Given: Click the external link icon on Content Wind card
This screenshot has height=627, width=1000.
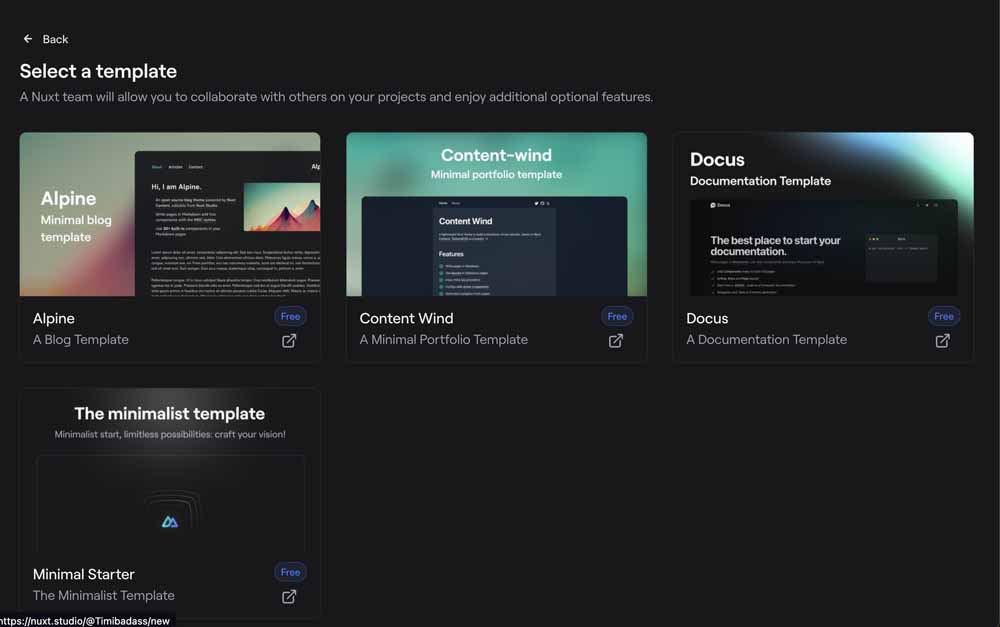Looking at the screenshot, I should coord(616,340).
